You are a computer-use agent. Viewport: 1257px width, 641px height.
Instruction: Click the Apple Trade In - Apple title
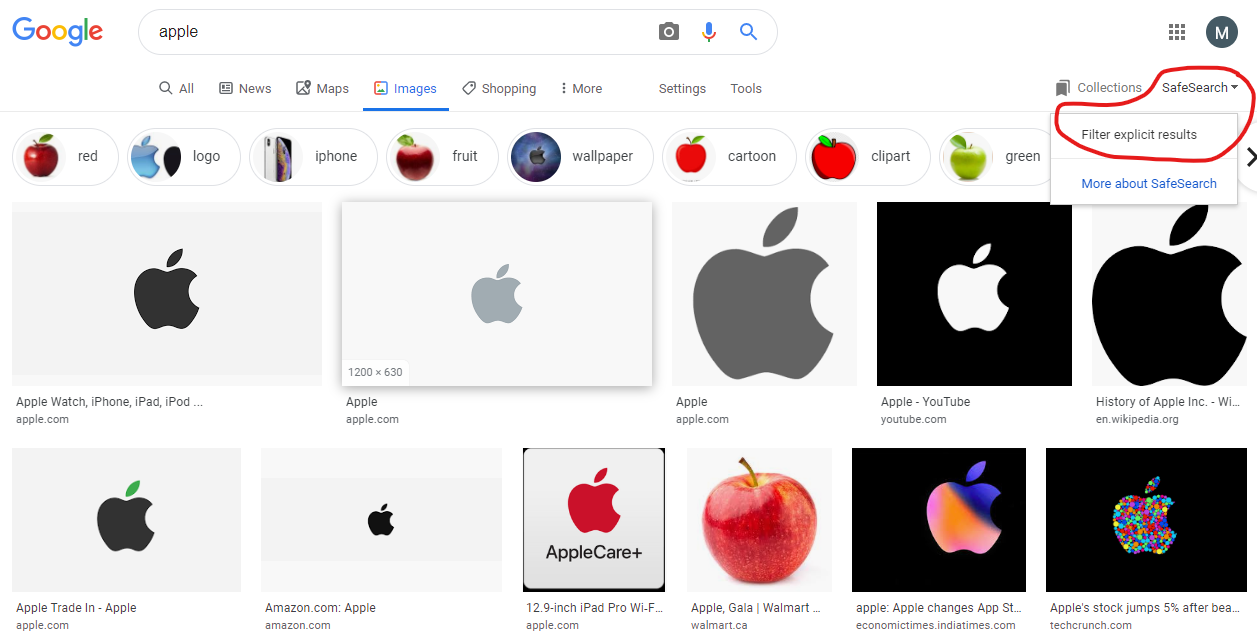[x=76, y=608]
